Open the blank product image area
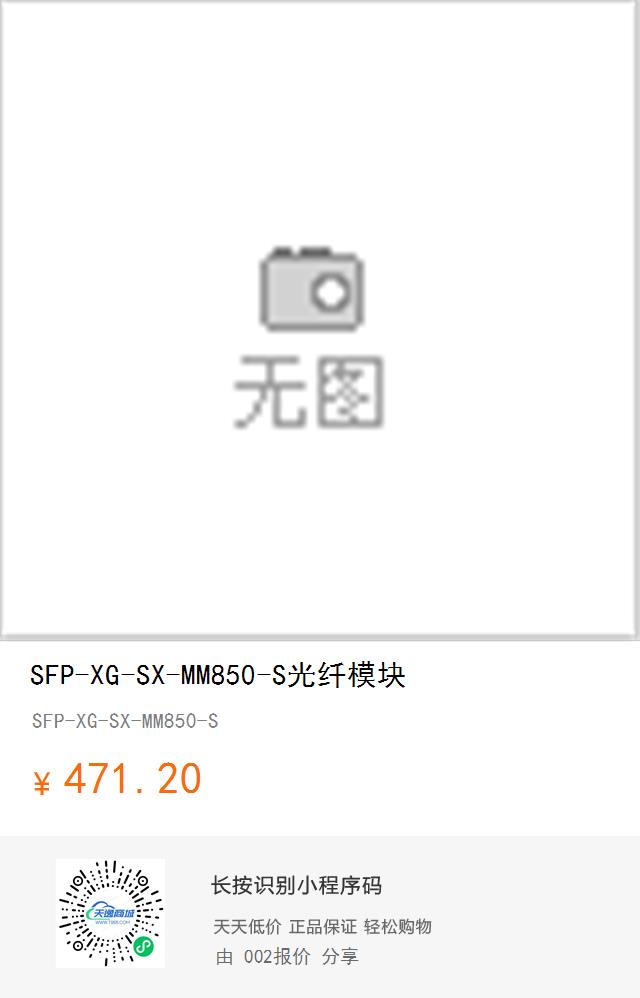This screenshot has width=640, height=998. 319,319
